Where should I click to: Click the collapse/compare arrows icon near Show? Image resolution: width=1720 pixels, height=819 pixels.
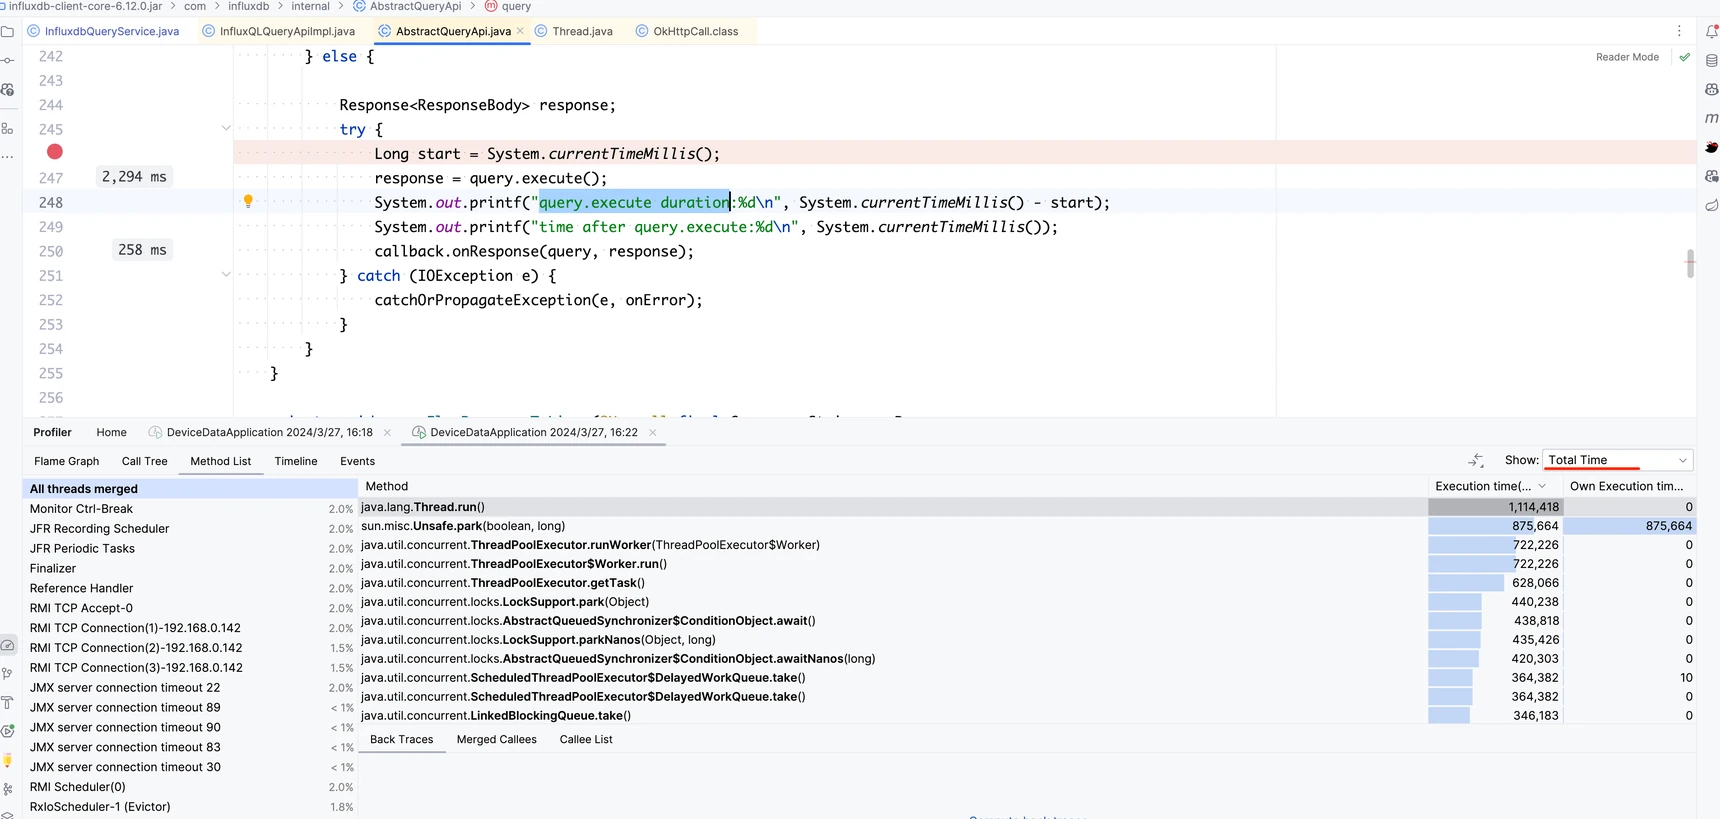coord(1476,460)
